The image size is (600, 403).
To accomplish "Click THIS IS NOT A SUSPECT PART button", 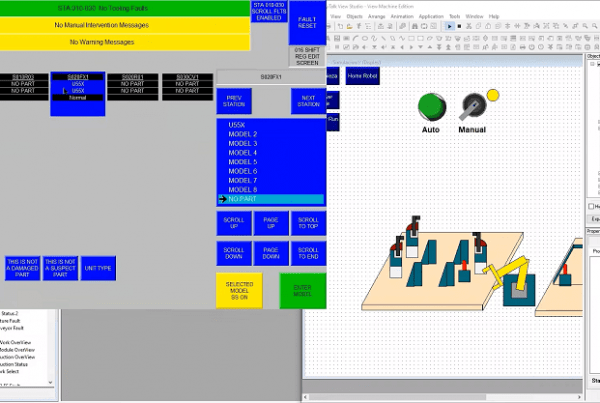I will click(x=60, y=268).
